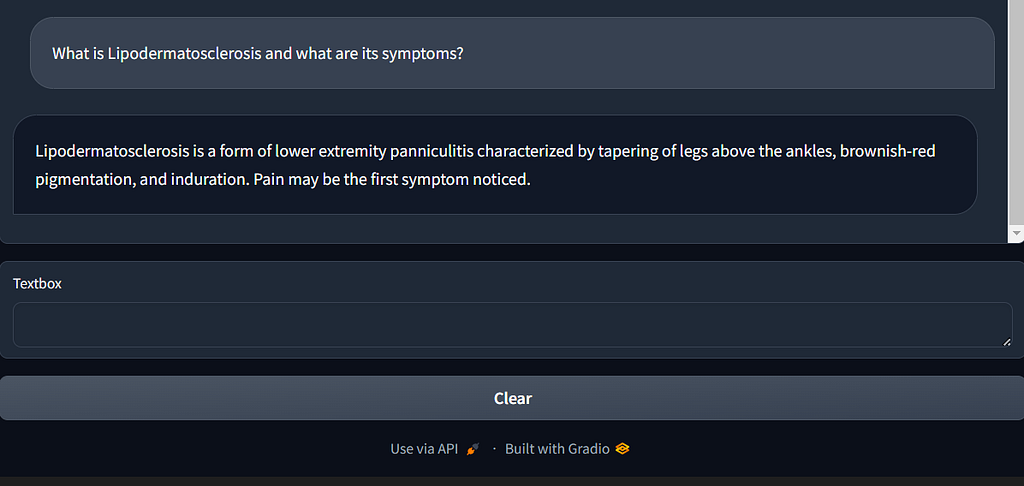Focus the Textbox input field
1024x486 pixels.
(512, 325)
